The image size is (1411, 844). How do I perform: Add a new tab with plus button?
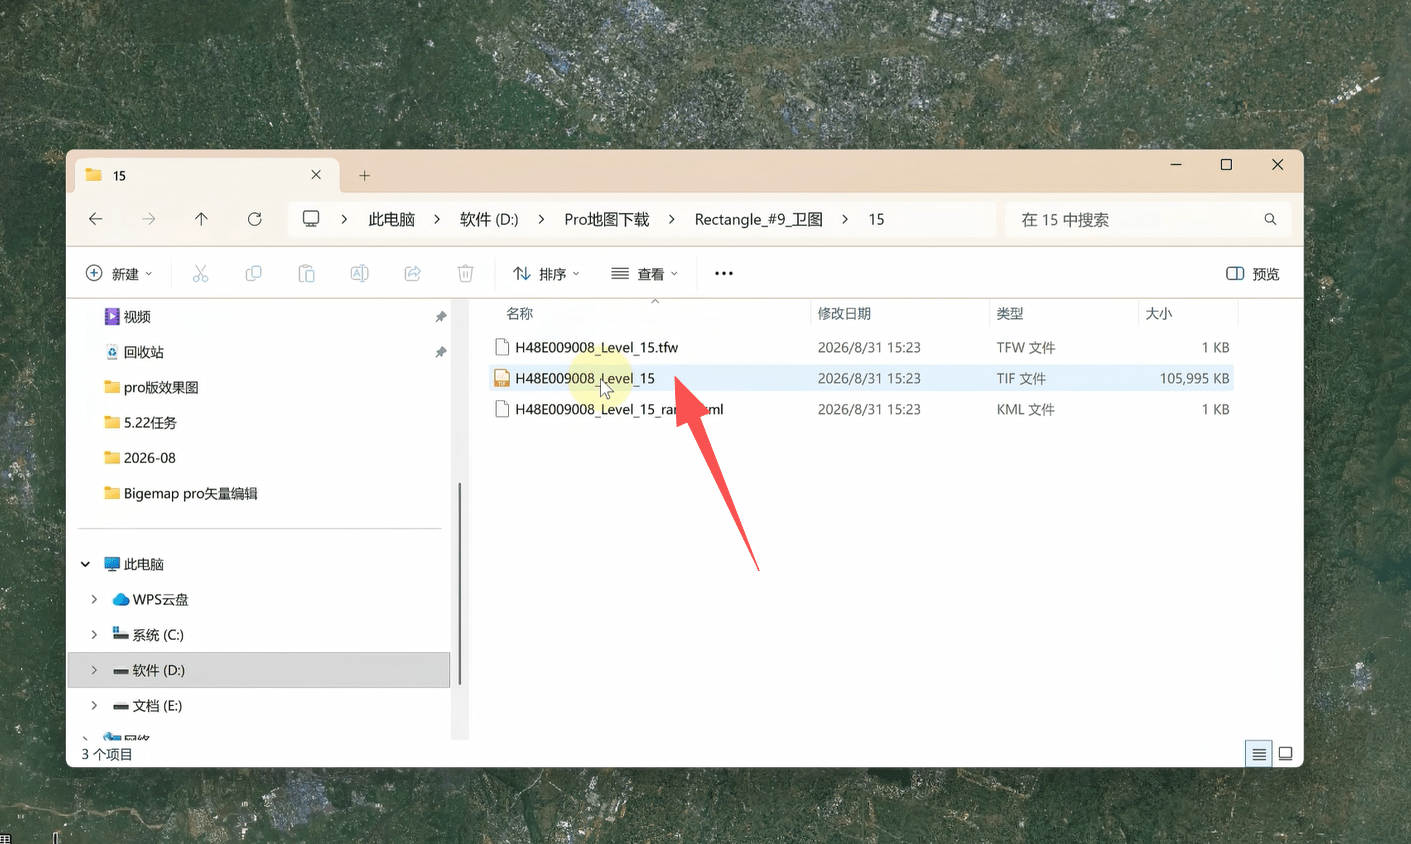click(x=365, y=175)
